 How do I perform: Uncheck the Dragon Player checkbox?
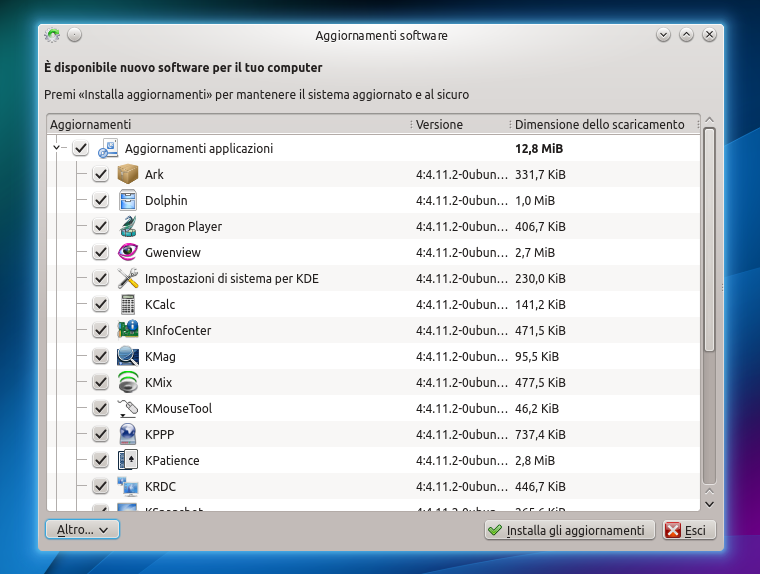tap(100, 226)
